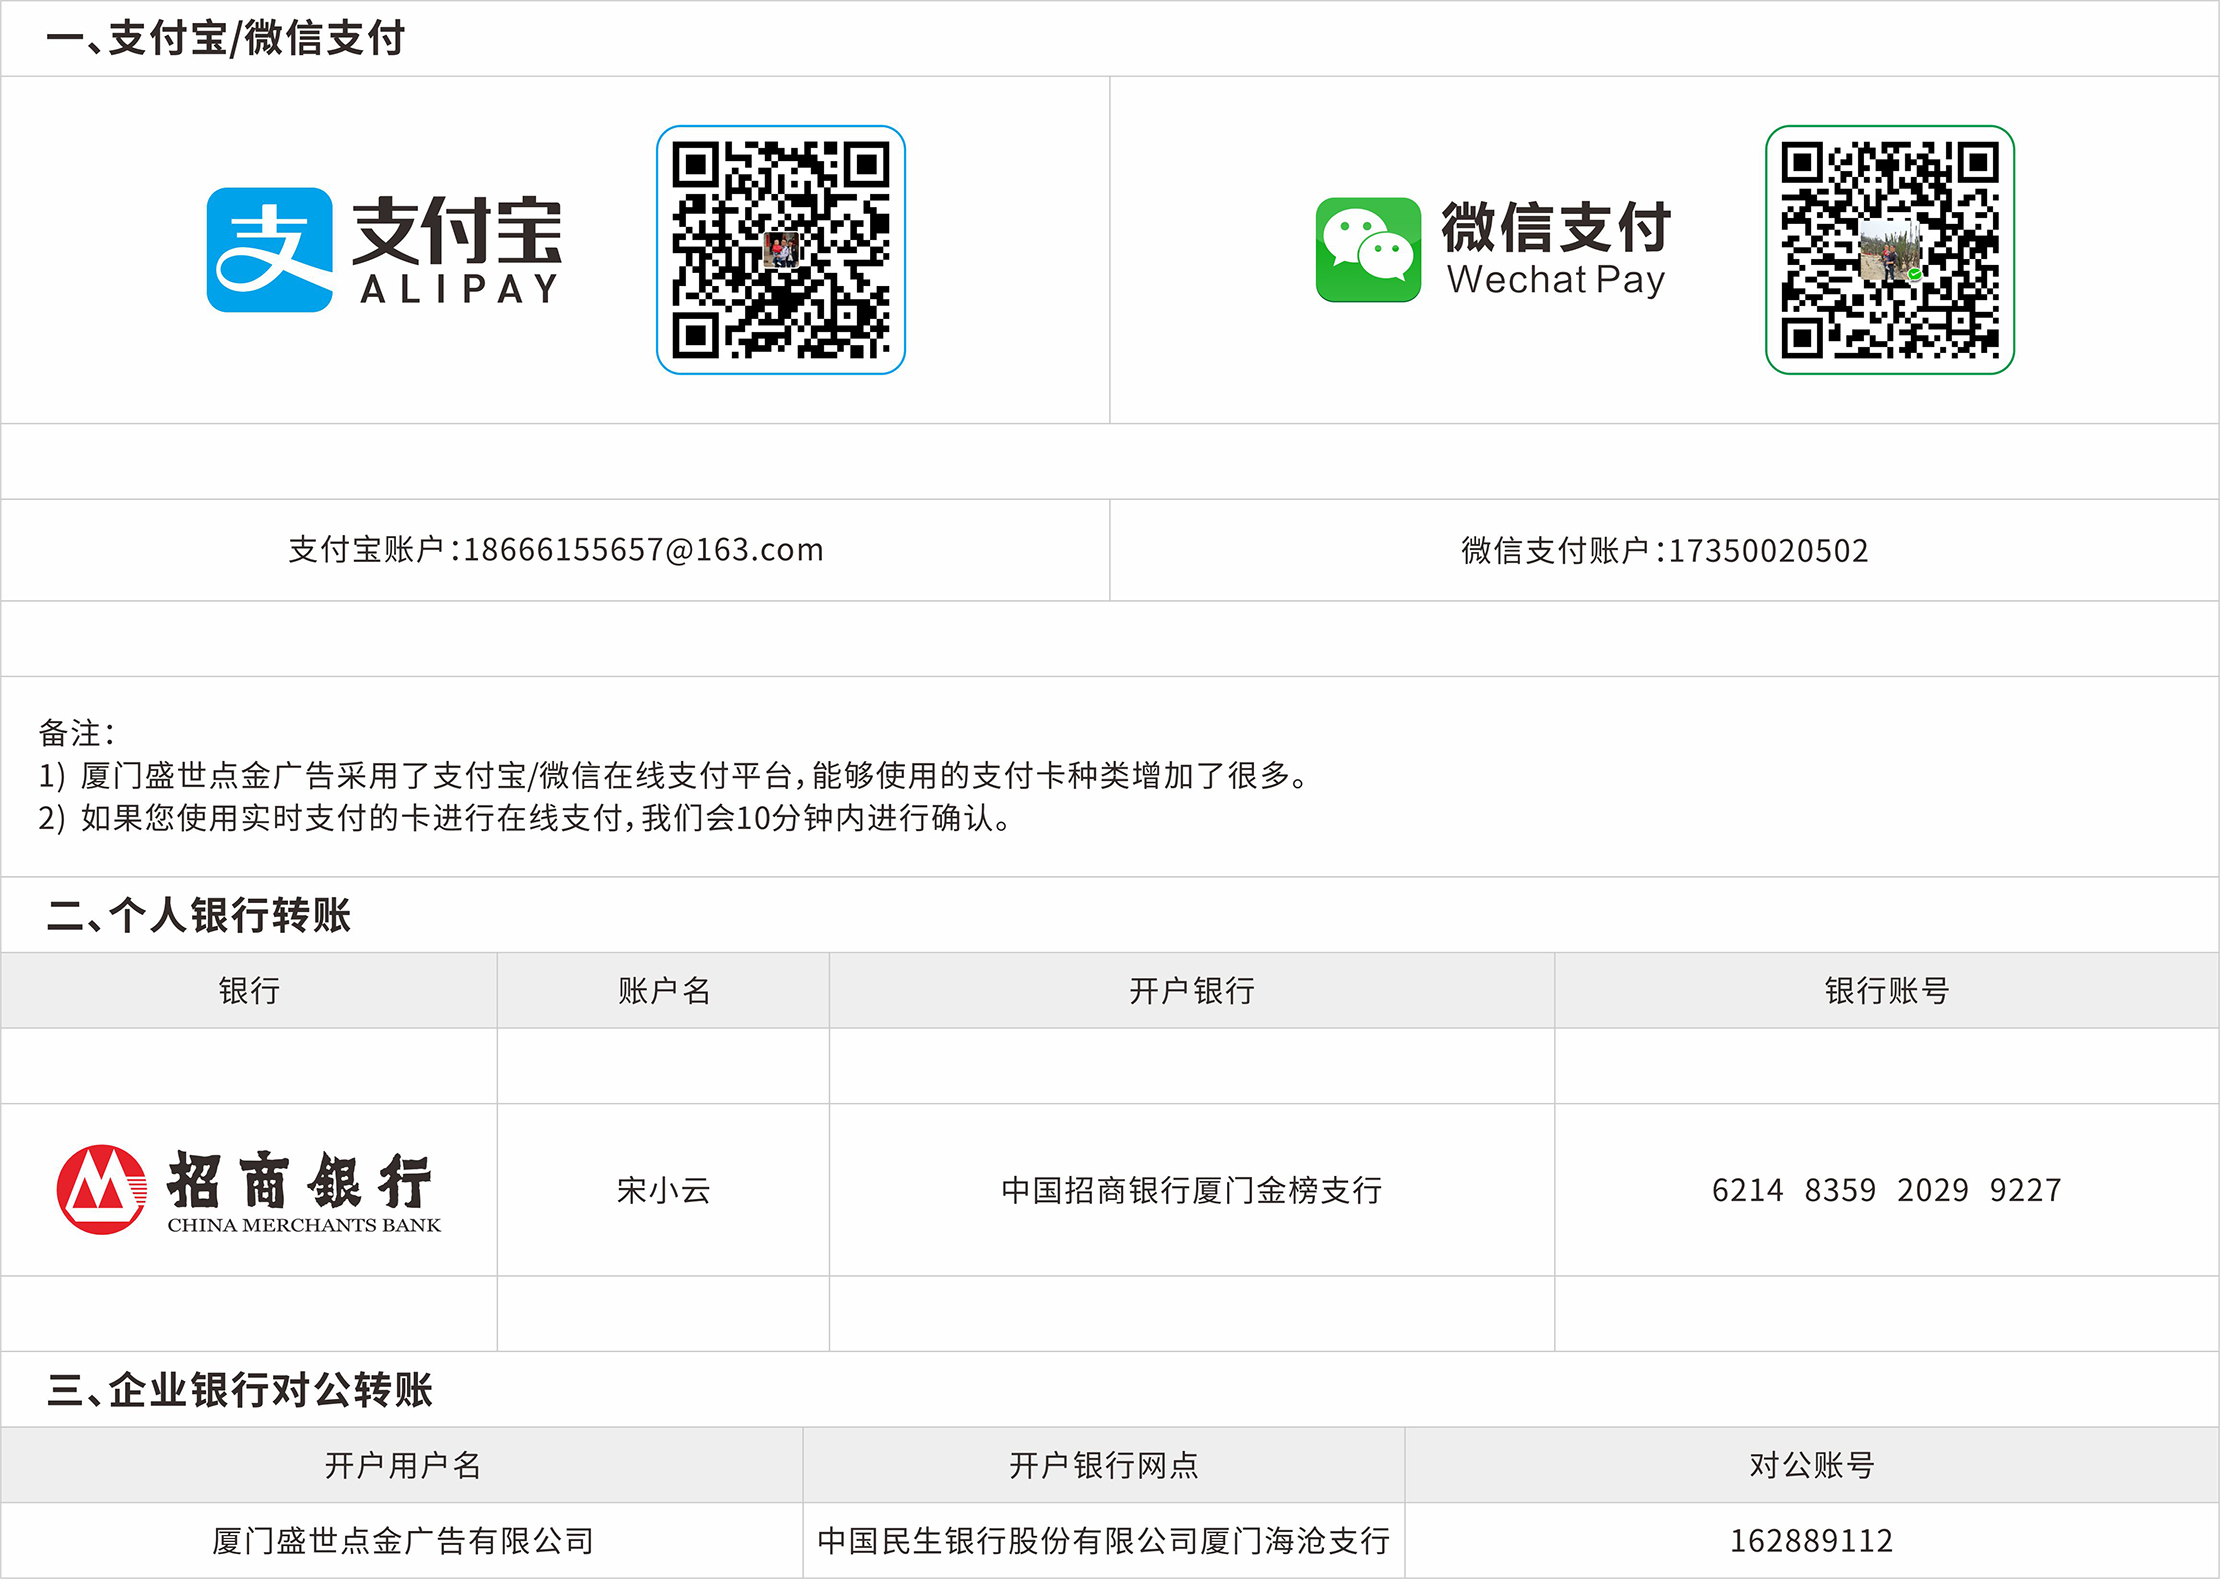Click the China Merchants Bank red logo
This screenshot has height=1579, width=2220.
coord(101,1190)
